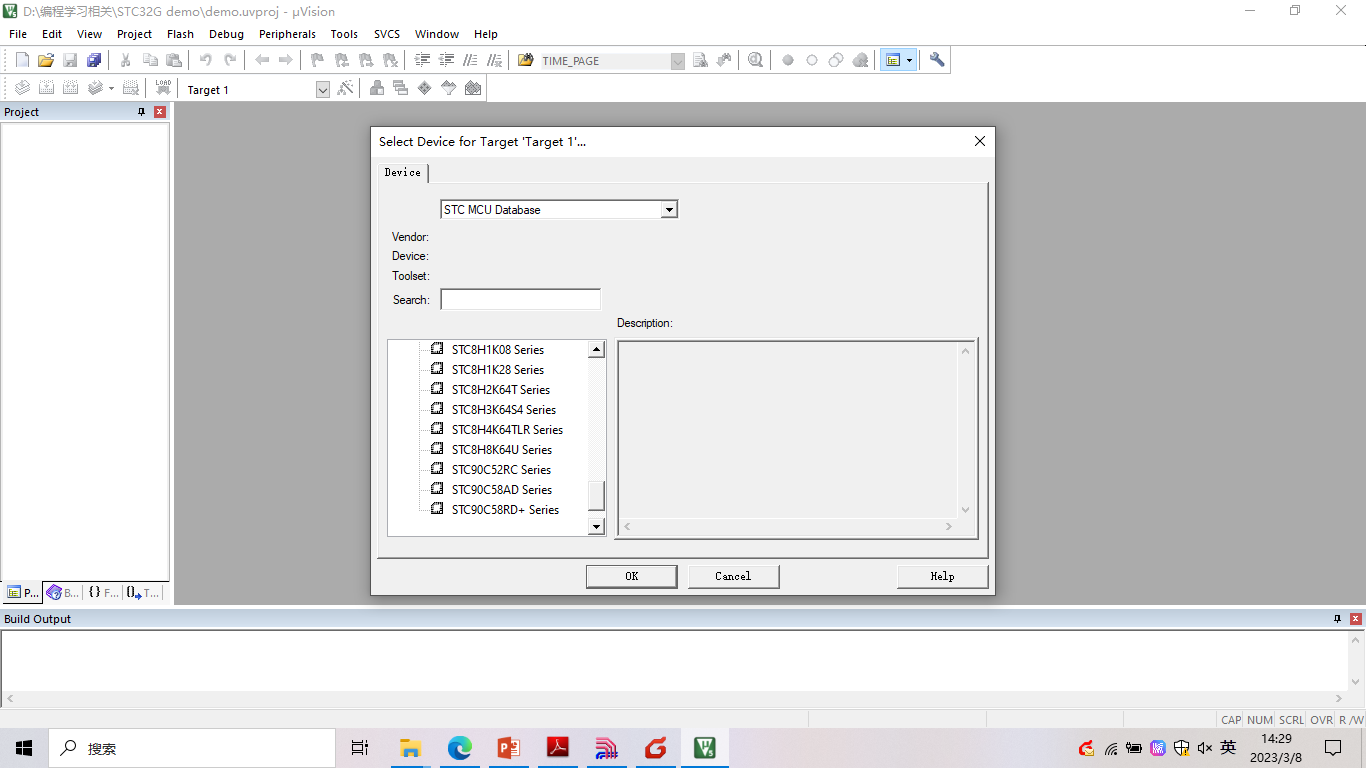Click the Save icon

coord(70,60)
